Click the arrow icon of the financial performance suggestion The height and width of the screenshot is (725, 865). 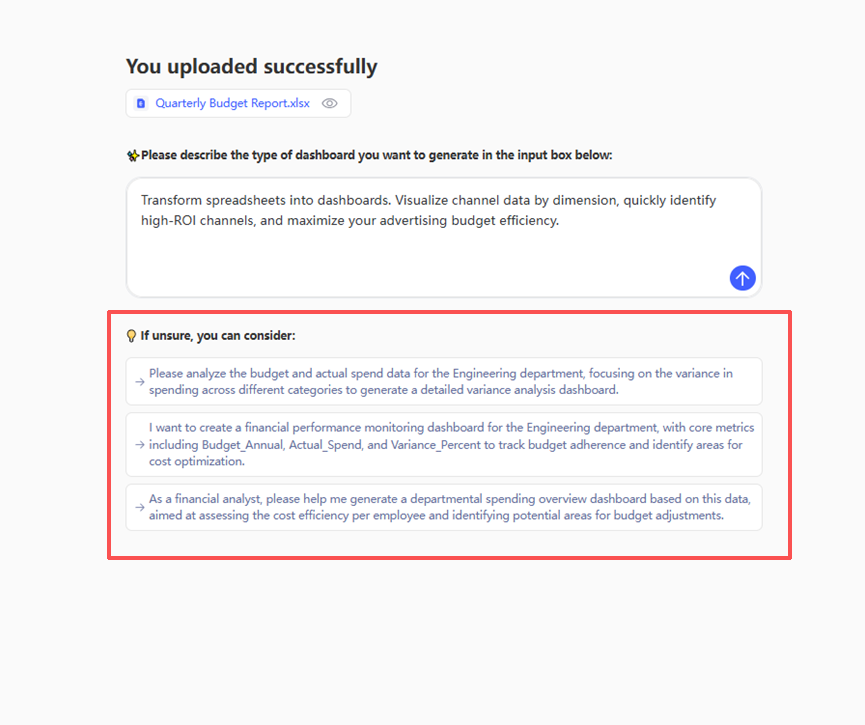coord(139,444)
